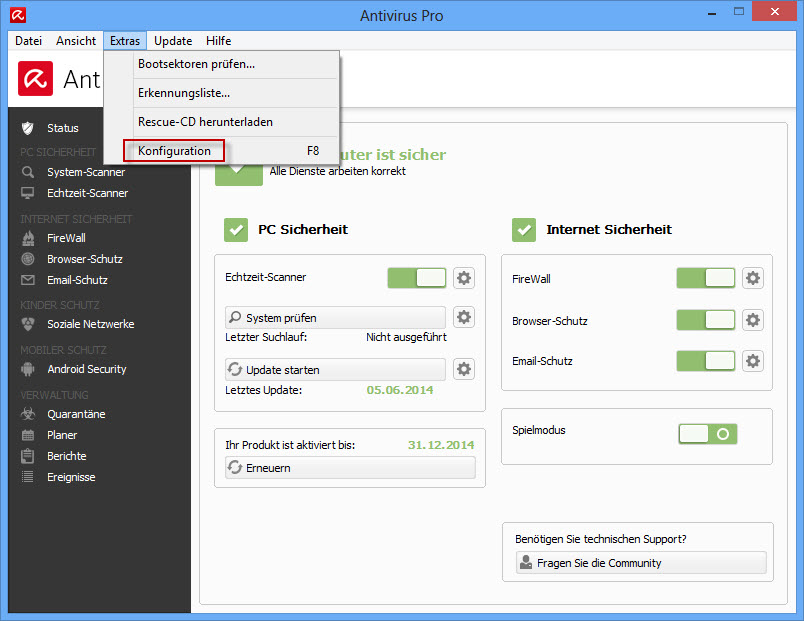This screenshot has height=621, width=804.
Task: Open Berichte in the sidebar
Action: click(67, 456)
